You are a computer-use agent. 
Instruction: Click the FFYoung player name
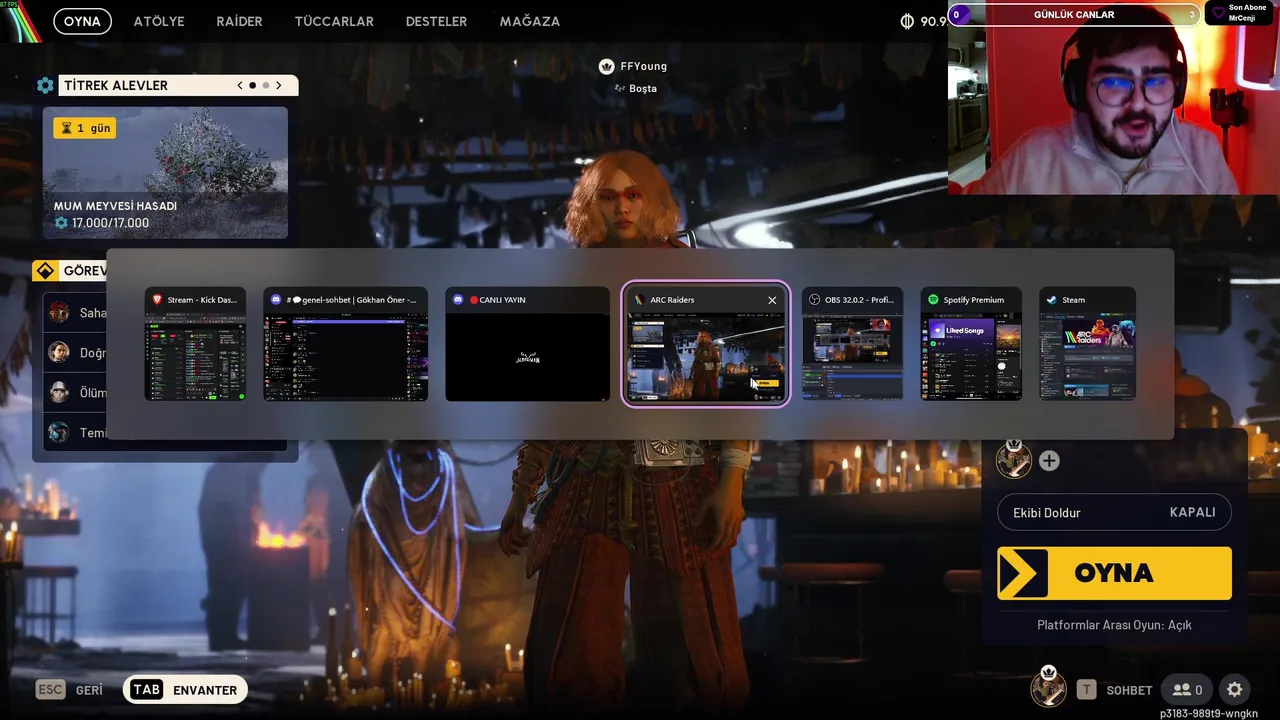pyautogui.click(x=643, y=66)
